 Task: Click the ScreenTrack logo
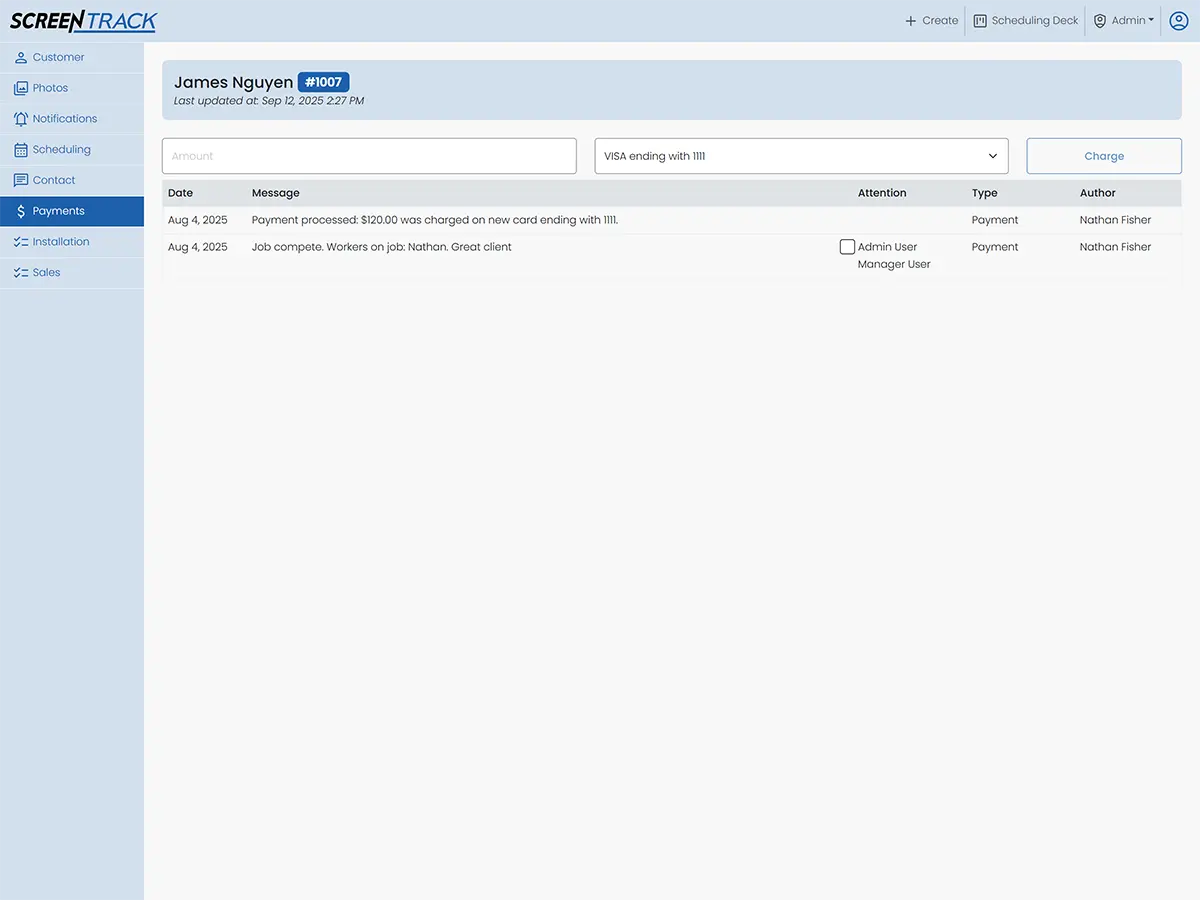(84, 21)
